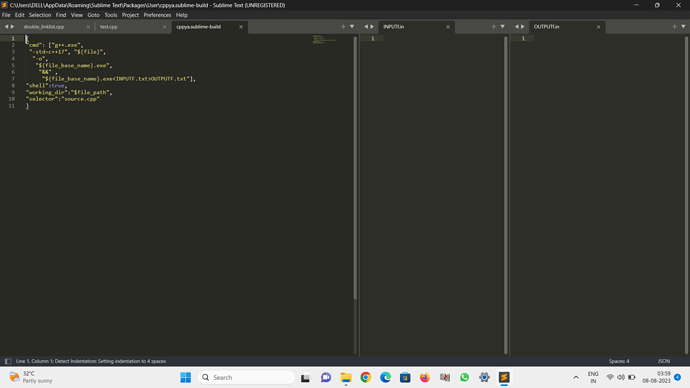Viewport: 690px width, 388px height.
Task: Open tab list dropdown in first pane
Action: tap(352, 27)
